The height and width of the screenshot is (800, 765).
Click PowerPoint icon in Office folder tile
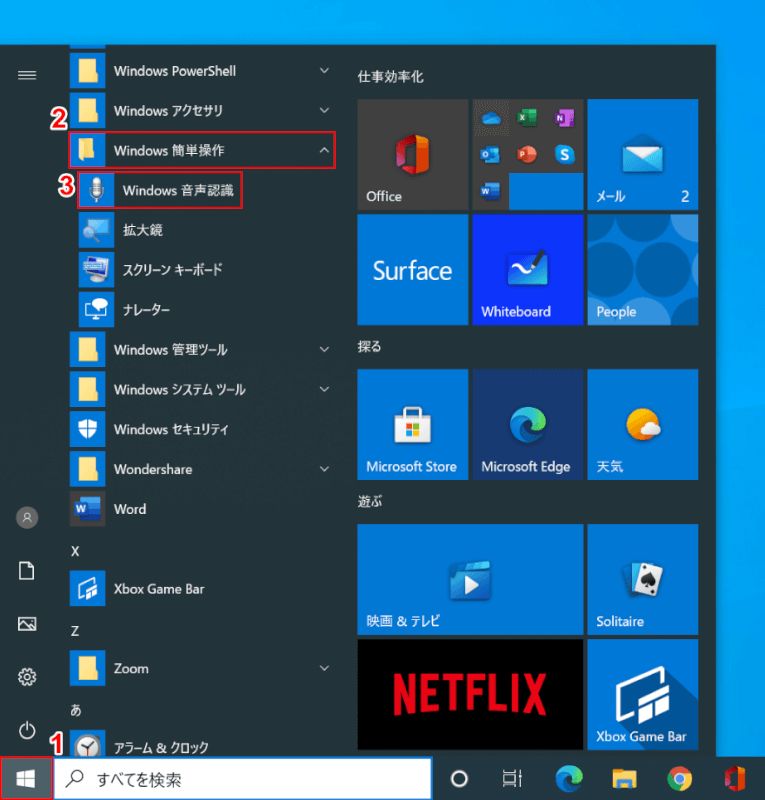pos(527,154)
